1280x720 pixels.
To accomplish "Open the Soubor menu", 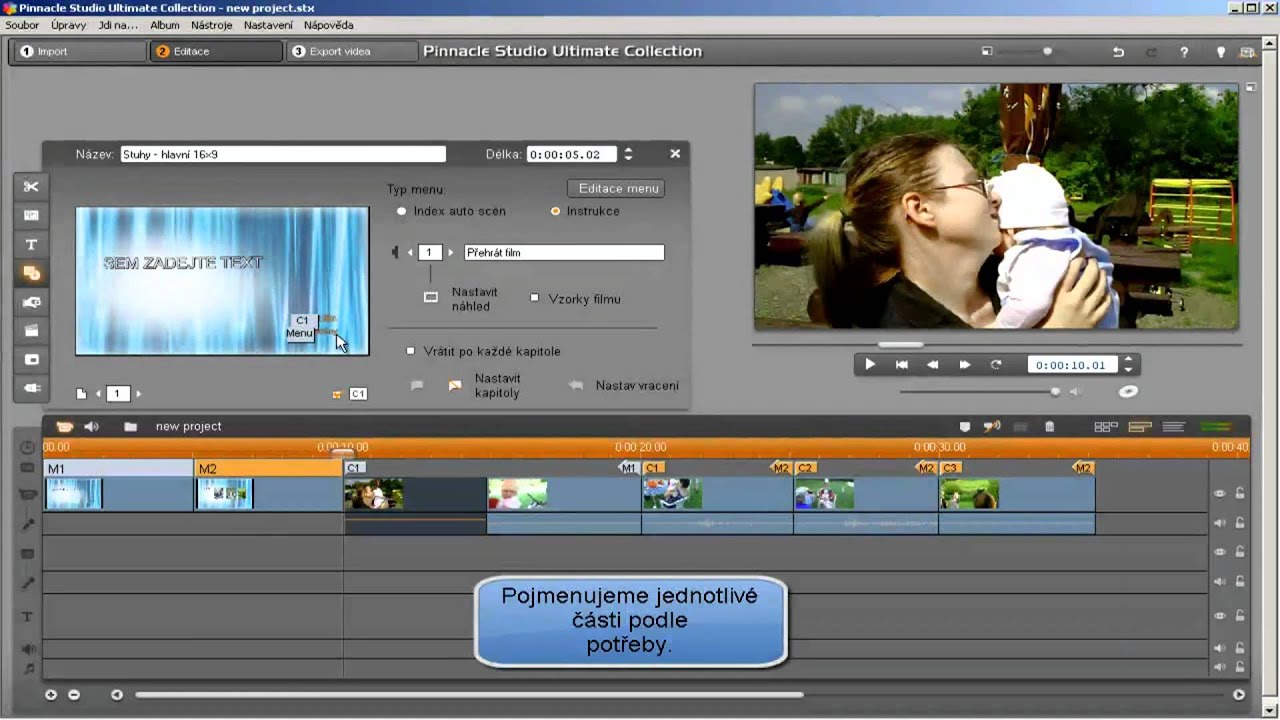I will [x=22, y=25].
